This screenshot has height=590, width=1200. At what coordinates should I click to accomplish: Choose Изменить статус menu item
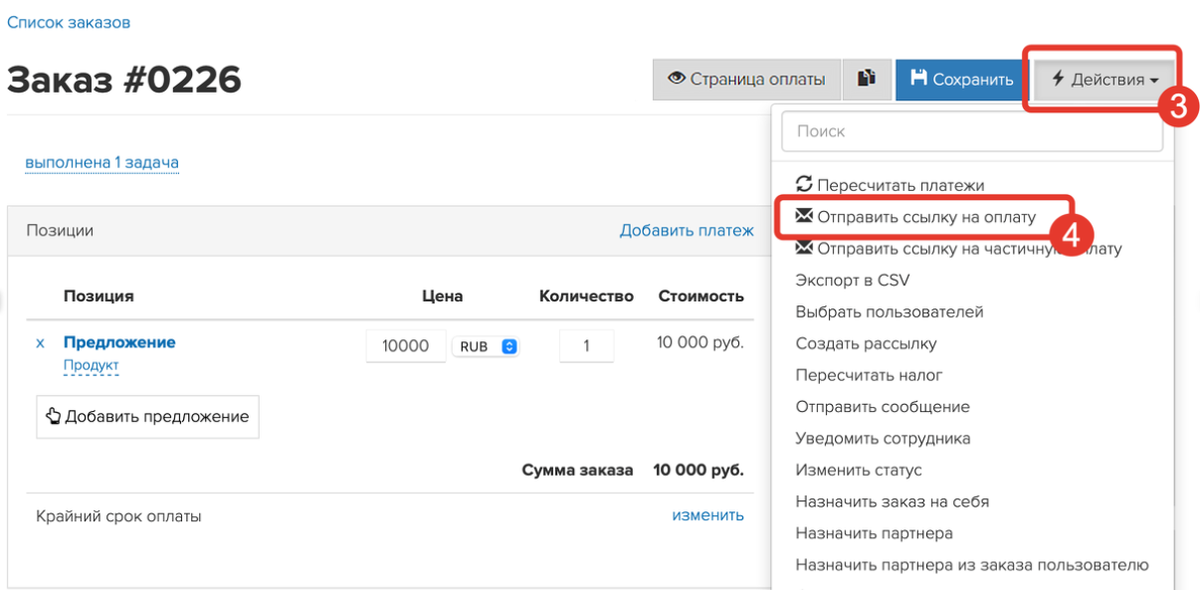pyautogui.click(x=858, y=470)
